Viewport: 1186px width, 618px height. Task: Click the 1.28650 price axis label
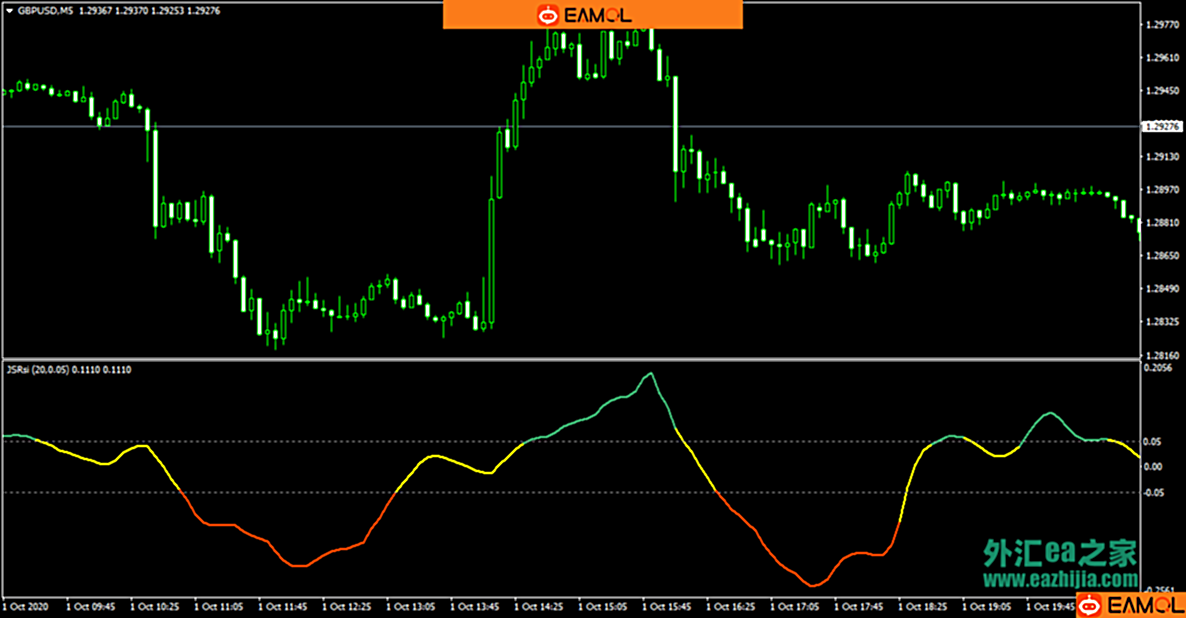click(1162, 256)
